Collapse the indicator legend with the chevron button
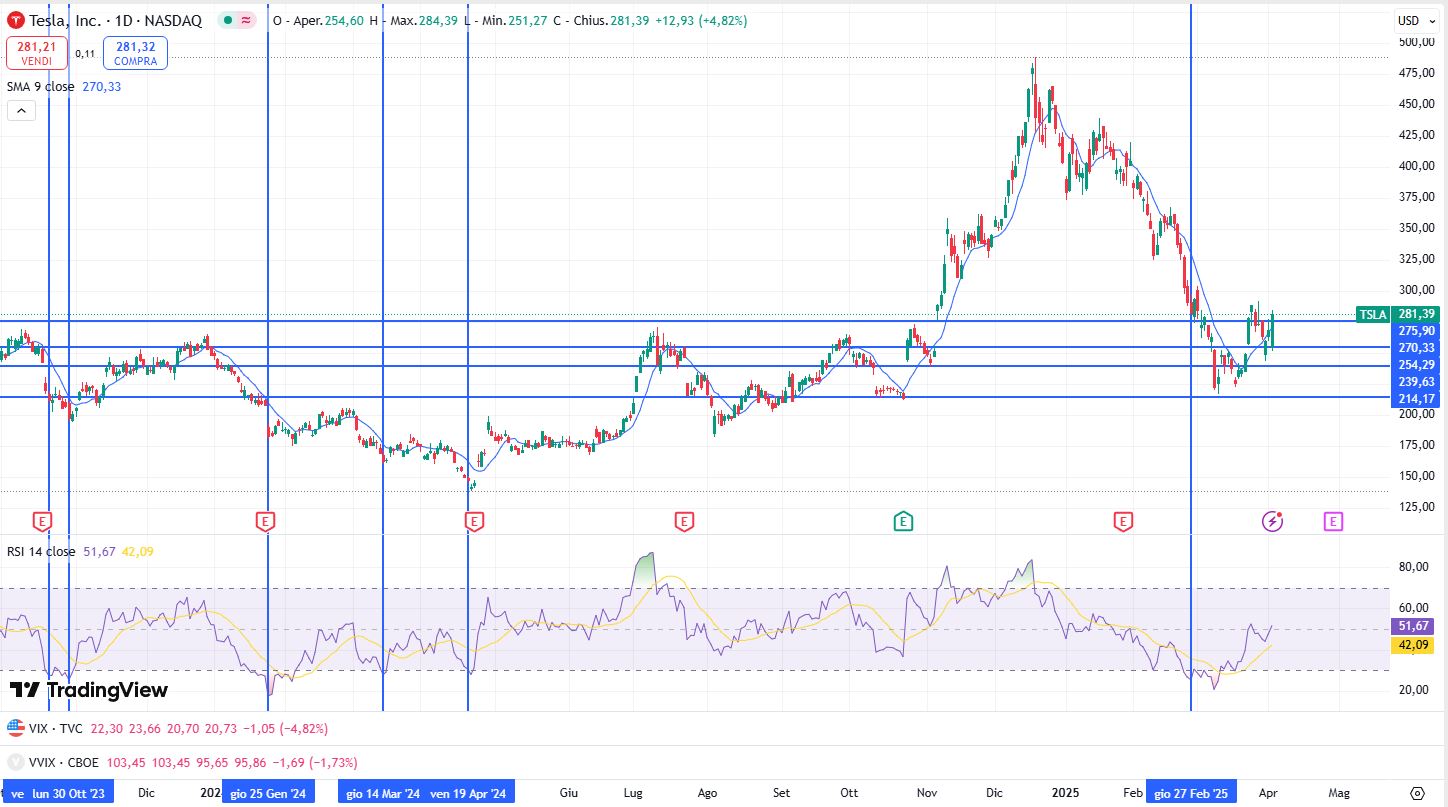The width and height of the screenshot is (1448, 807). [x=21, y=111]
